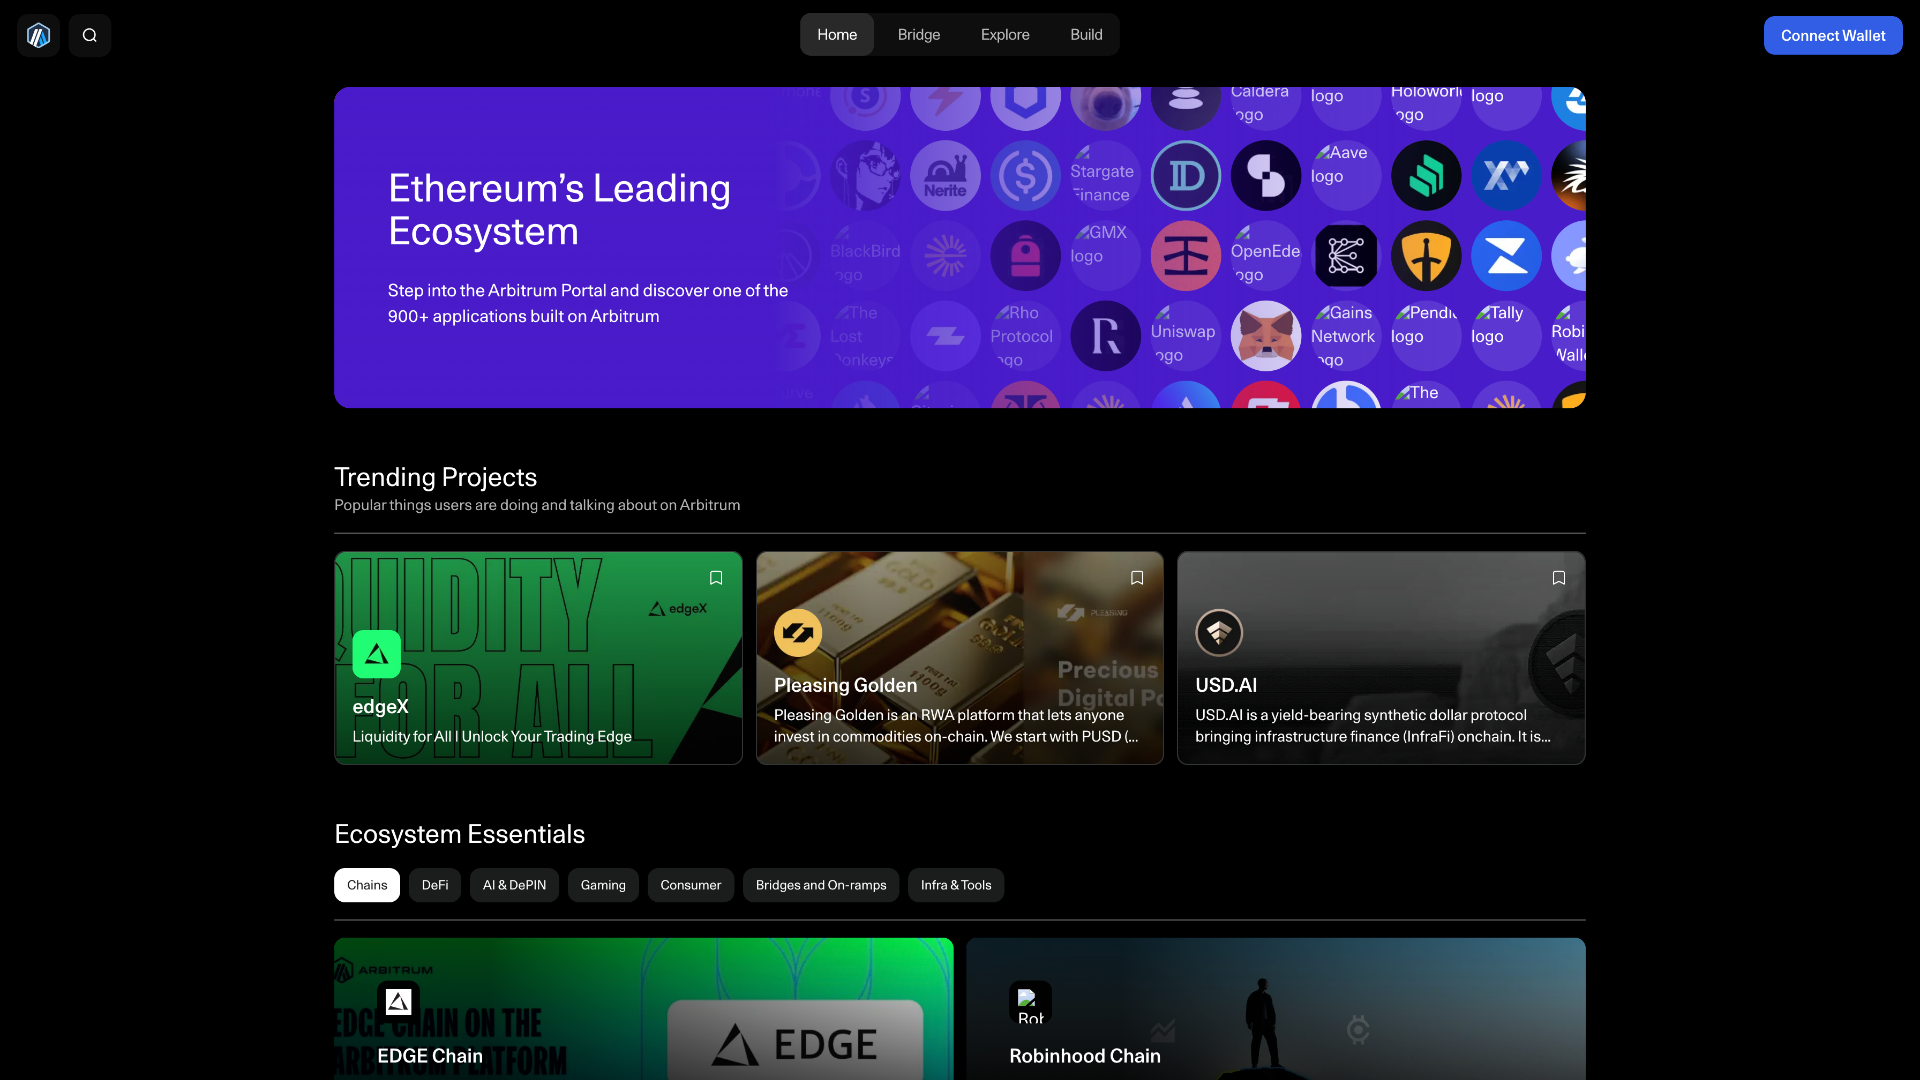The height and width of the screenshot is (1080, 1920).
Task: Open the edgeX project title
Action: [x=380, y=706]
